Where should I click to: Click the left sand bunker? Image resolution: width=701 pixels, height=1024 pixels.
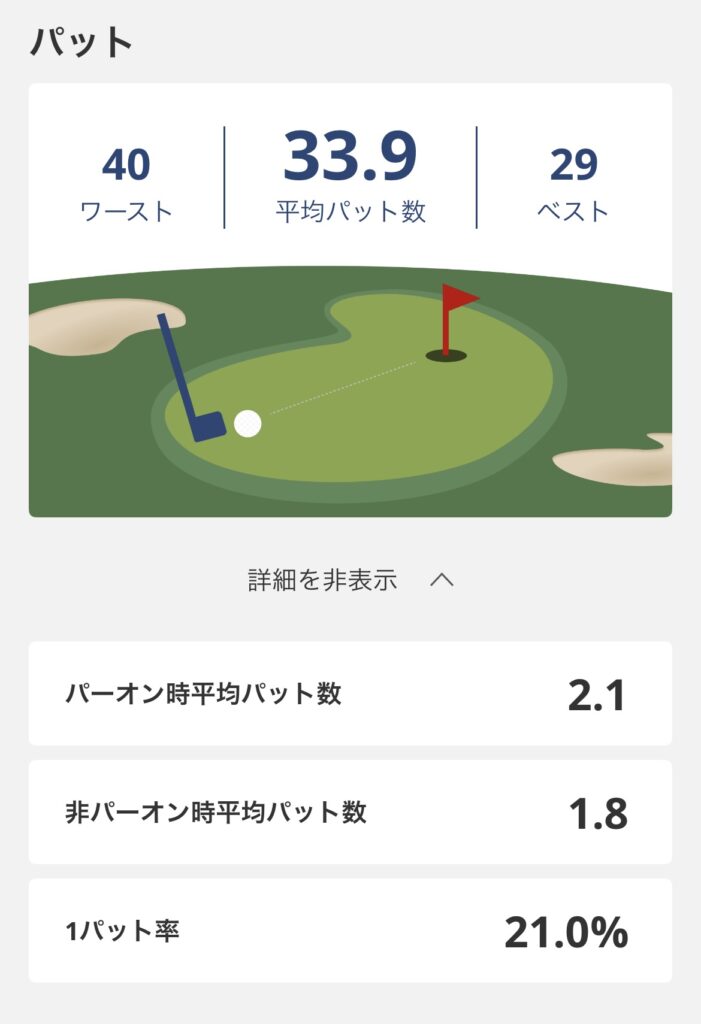[100, 326]
